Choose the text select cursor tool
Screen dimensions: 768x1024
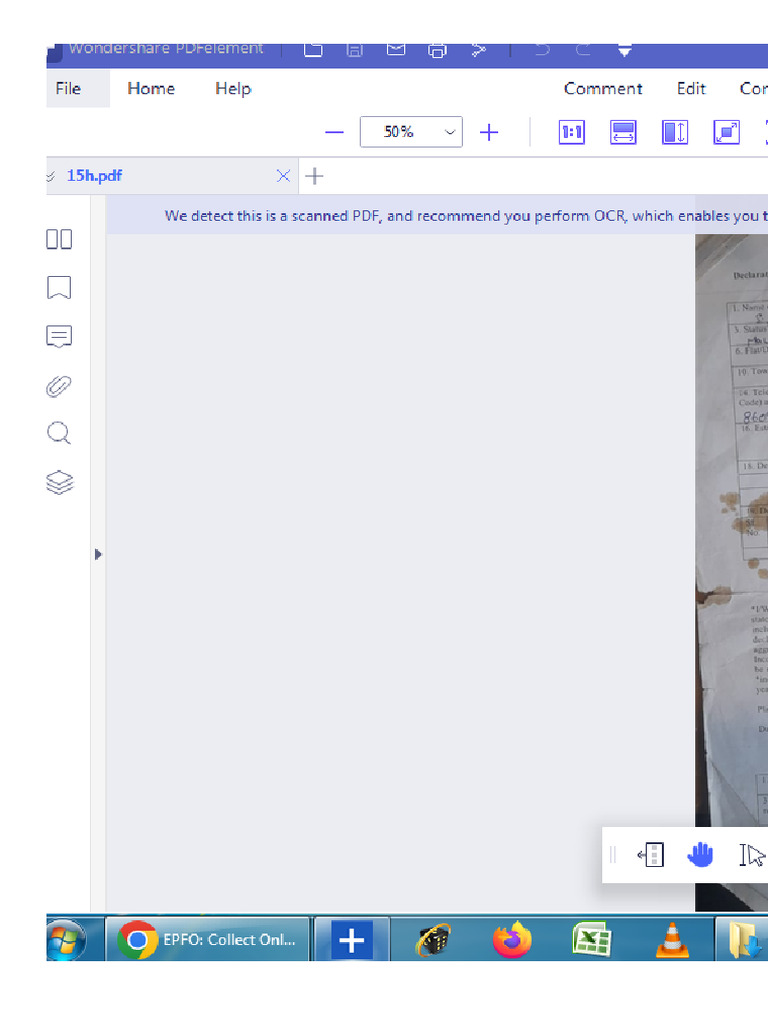point(752,854)
